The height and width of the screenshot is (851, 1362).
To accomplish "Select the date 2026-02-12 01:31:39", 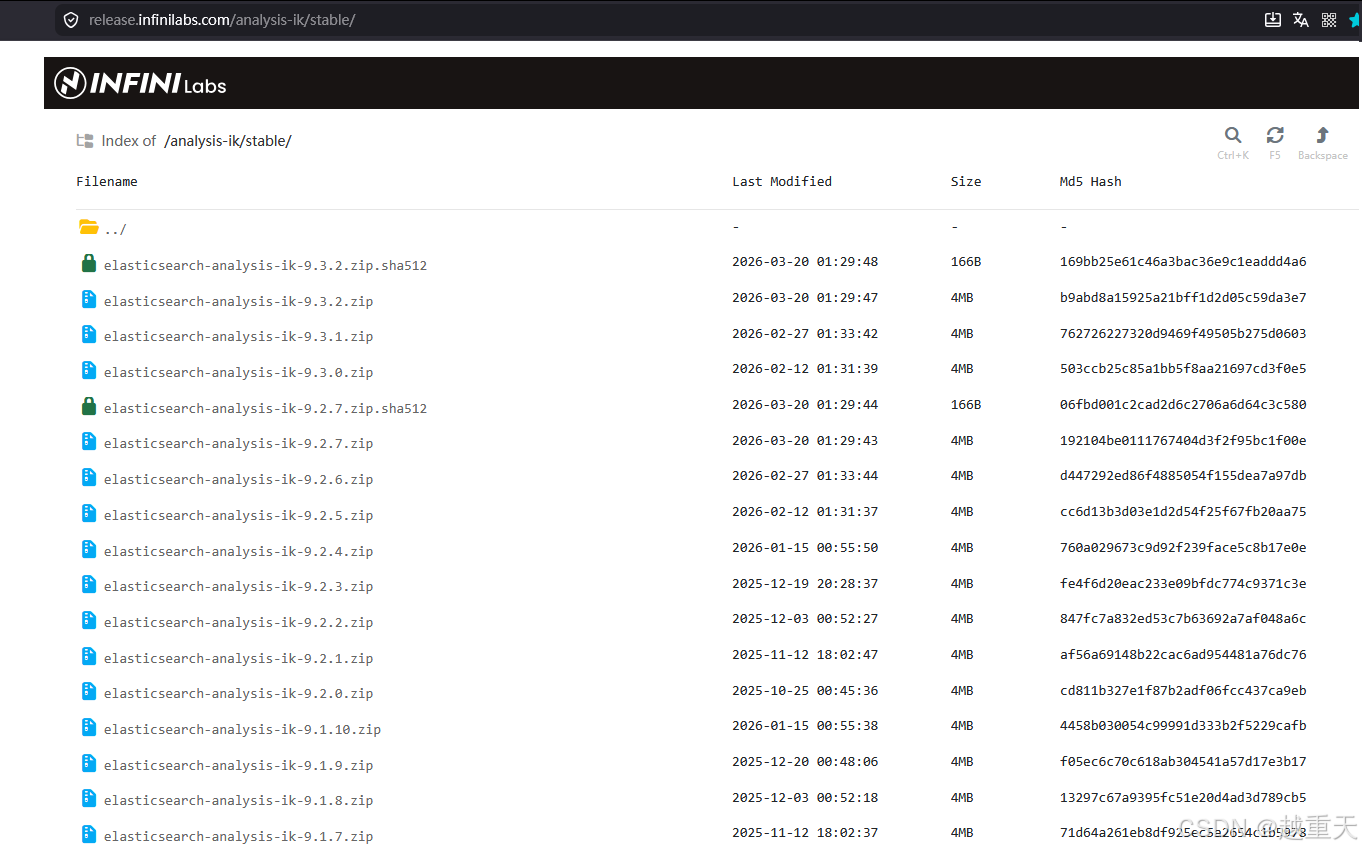I will coord(805,369).
